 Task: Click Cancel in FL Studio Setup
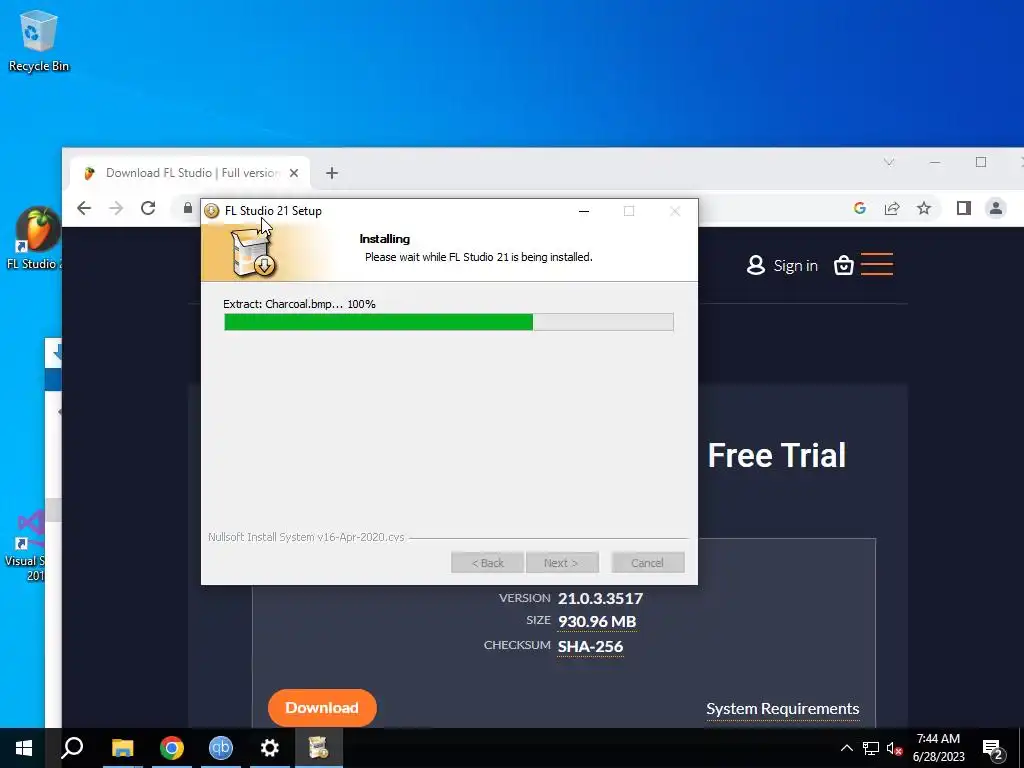pyautogui.click(x=648, y=563)
